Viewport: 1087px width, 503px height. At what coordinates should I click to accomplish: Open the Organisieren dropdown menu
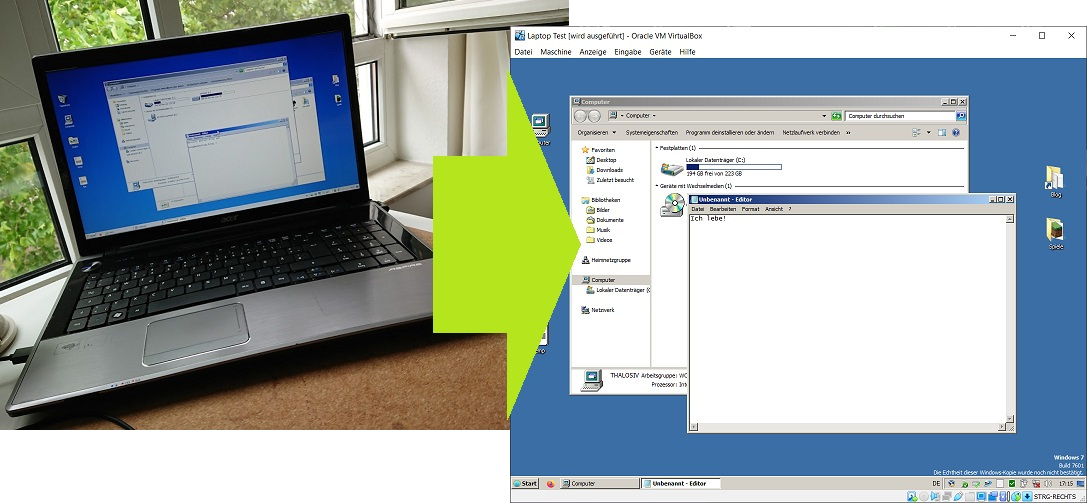[x=595, y=132]
